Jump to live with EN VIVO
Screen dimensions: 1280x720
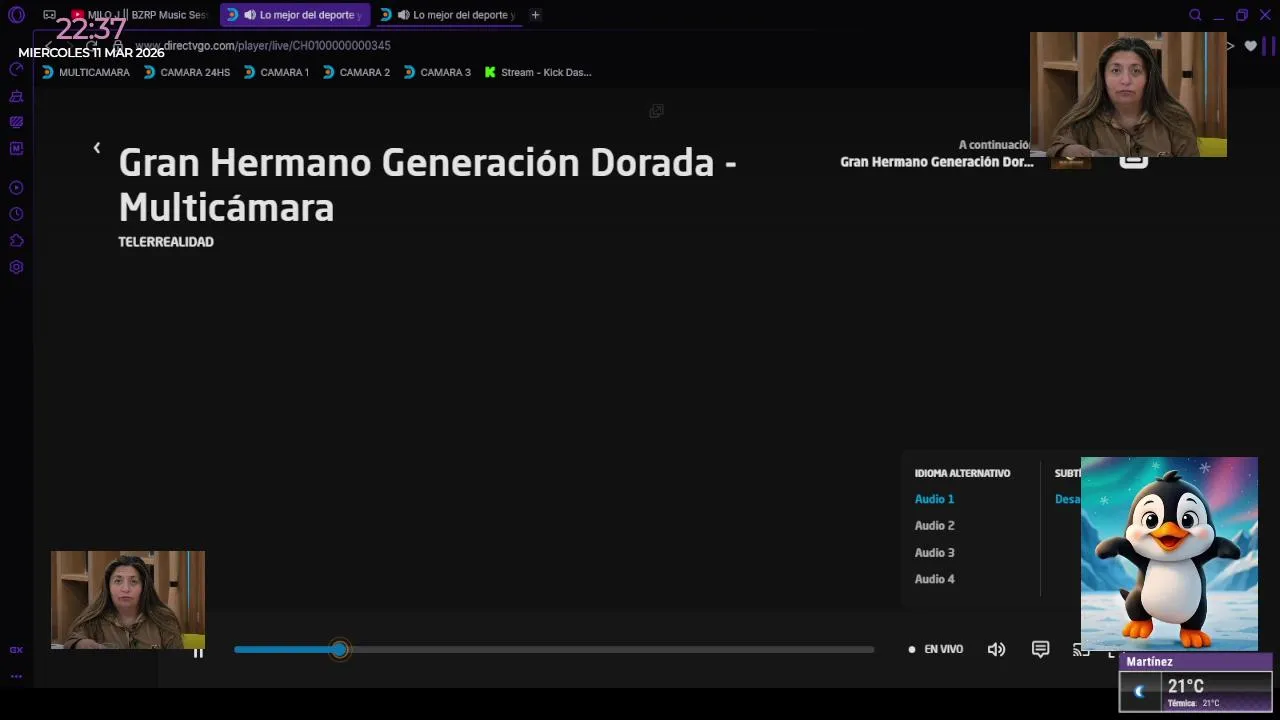coord(936,649)
